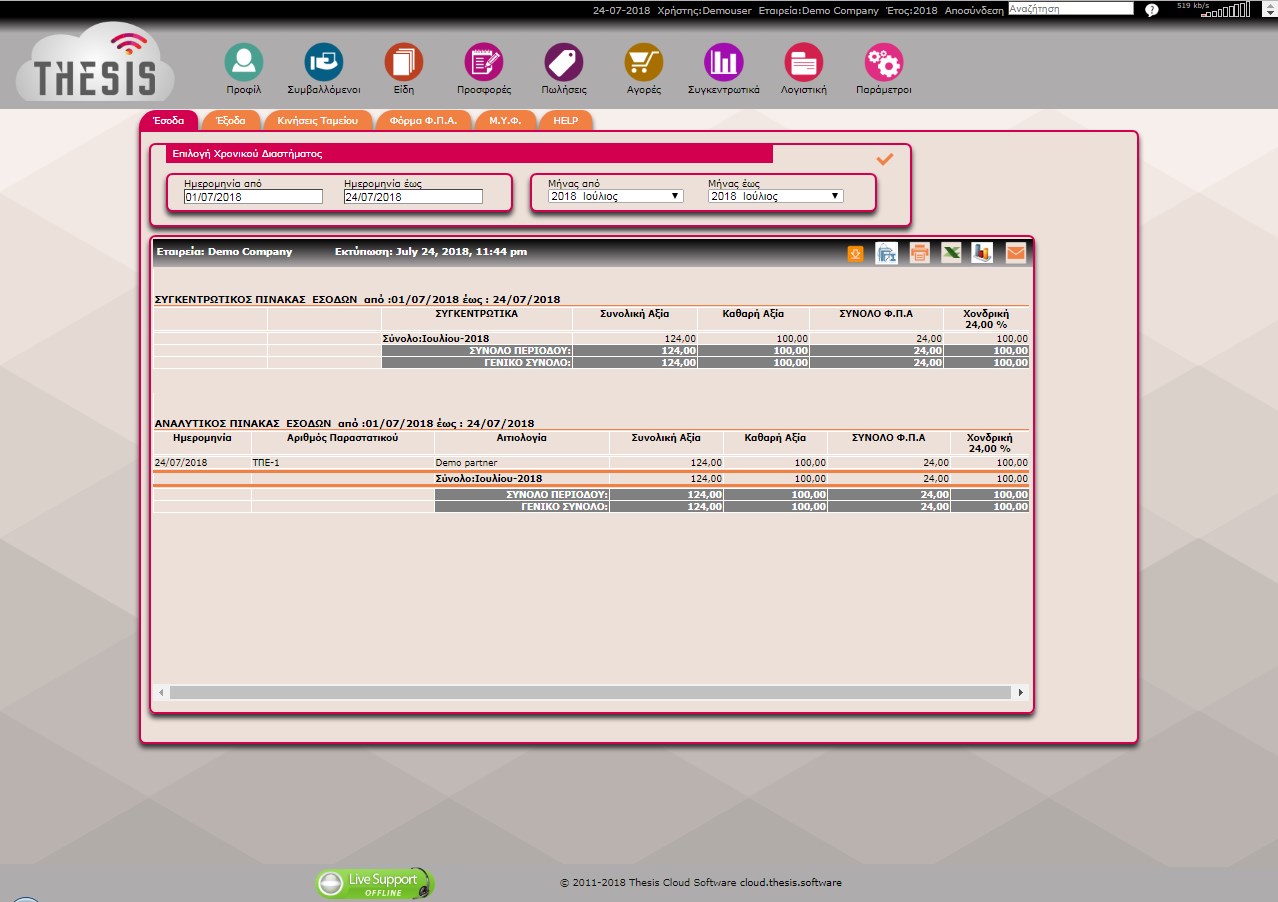Open the Live Support offline button
Screen dimensions: 1278x902
376,883
